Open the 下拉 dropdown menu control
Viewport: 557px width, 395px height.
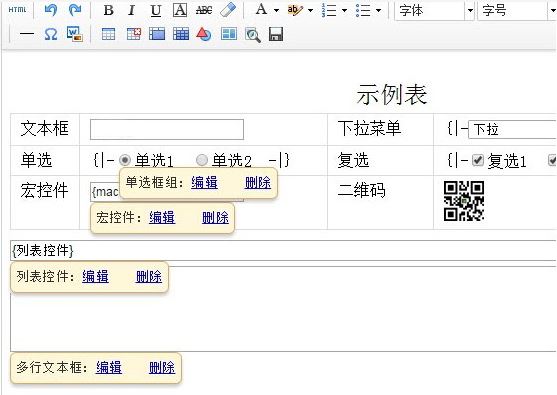point(513,129)
